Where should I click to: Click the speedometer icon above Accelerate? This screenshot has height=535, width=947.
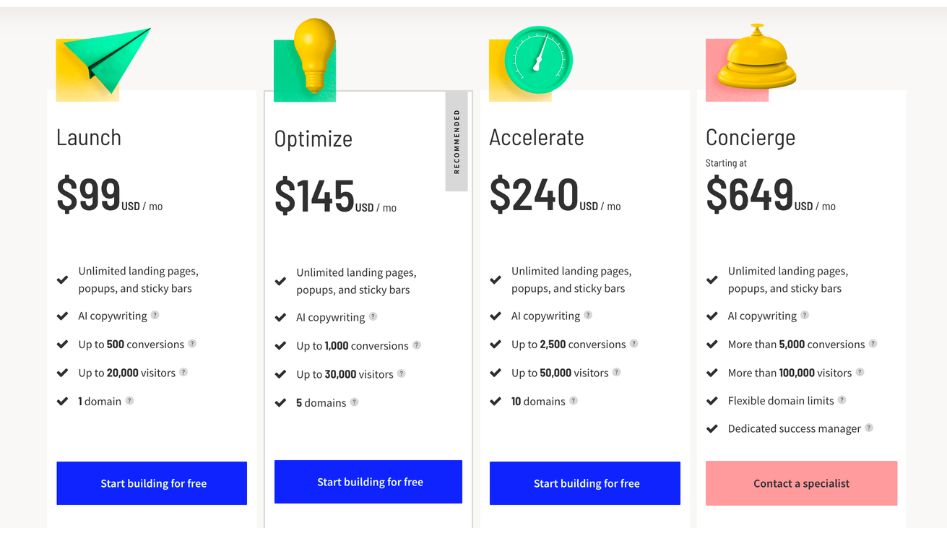537,58
